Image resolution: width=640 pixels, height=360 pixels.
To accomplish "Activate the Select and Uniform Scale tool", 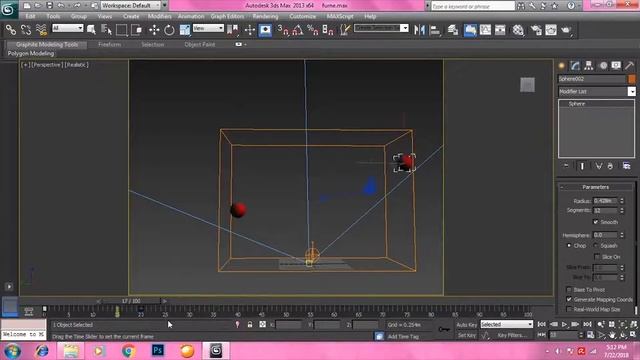I will 184,30.
